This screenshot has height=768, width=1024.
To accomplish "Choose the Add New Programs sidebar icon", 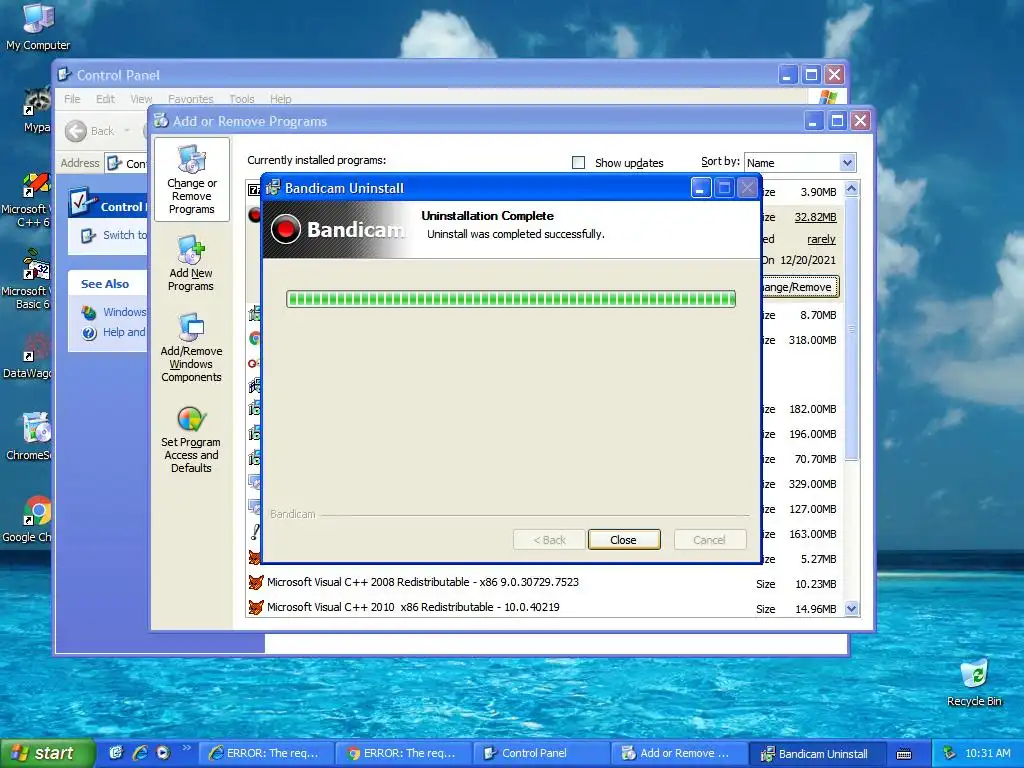I will (191, 263).
